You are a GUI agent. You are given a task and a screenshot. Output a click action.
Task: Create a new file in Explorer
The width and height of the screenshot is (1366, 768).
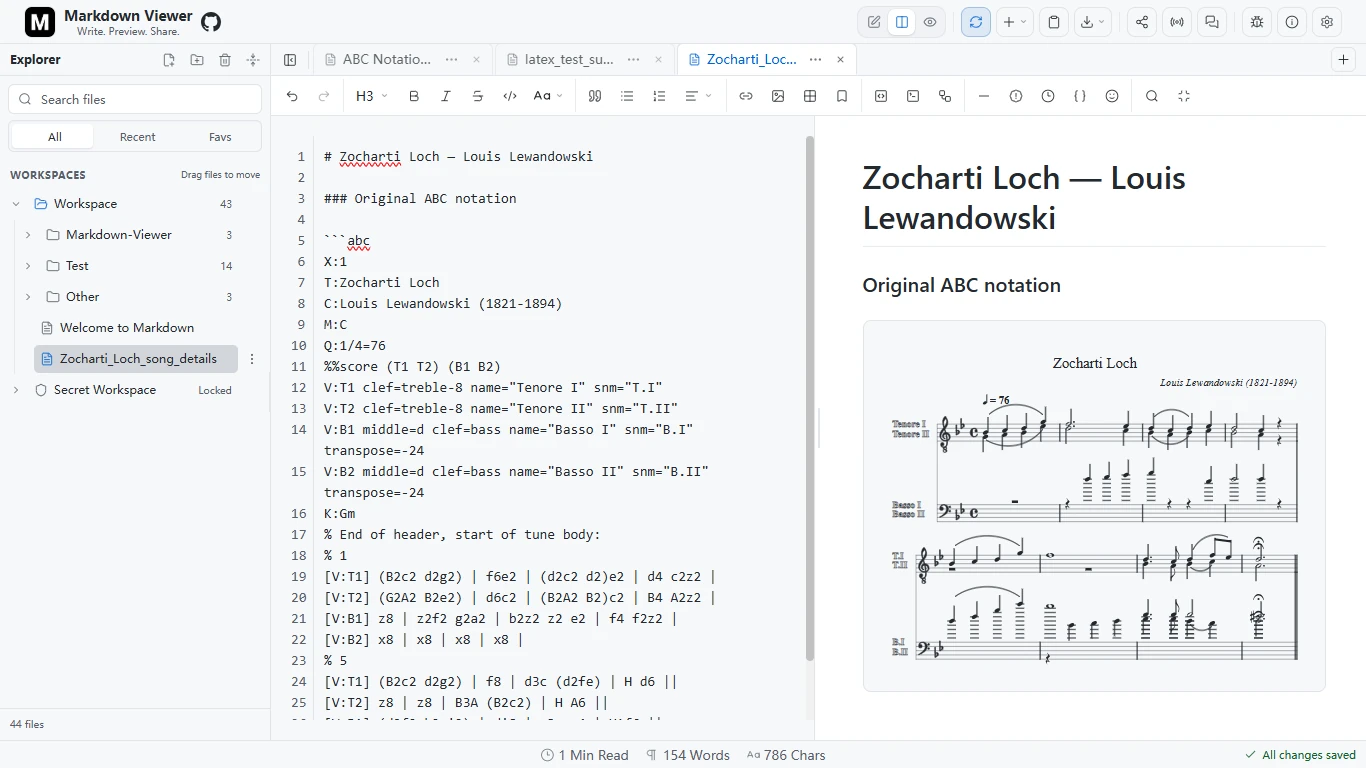coord(169,60)
